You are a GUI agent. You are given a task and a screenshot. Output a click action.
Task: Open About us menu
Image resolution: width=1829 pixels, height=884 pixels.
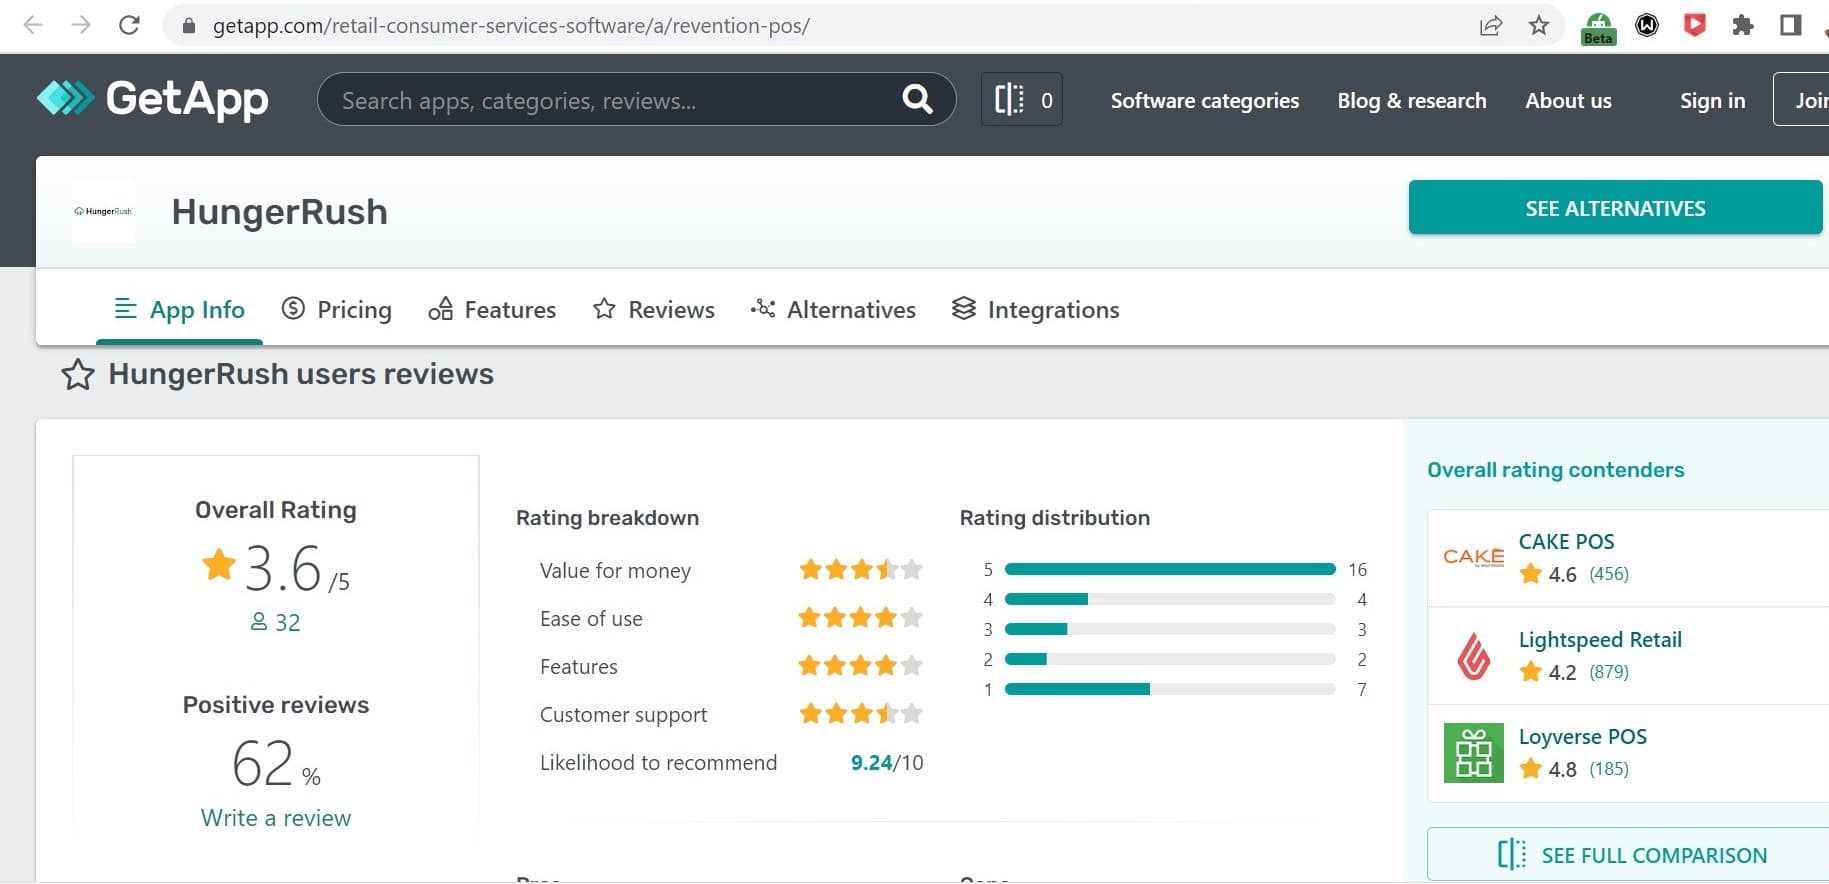click(1568, 100)
